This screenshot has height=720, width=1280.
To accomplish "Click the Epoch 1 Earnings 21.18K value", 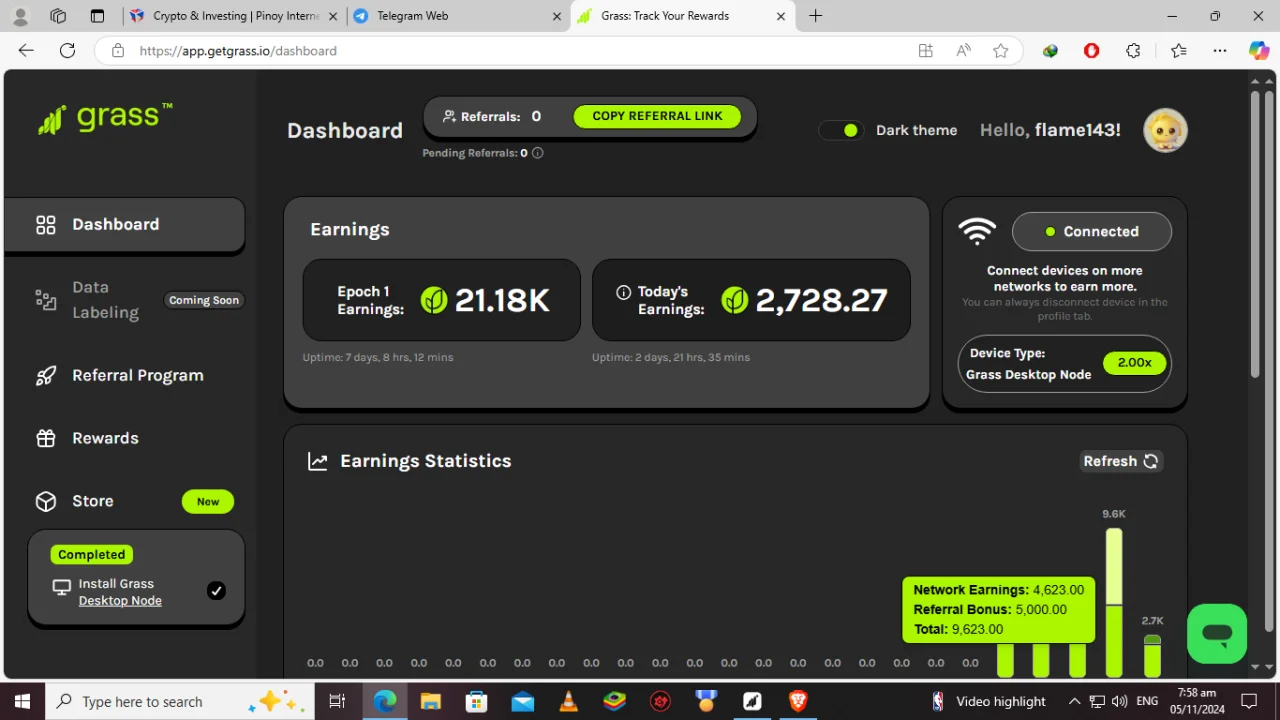I will click(x=502, y=300).
